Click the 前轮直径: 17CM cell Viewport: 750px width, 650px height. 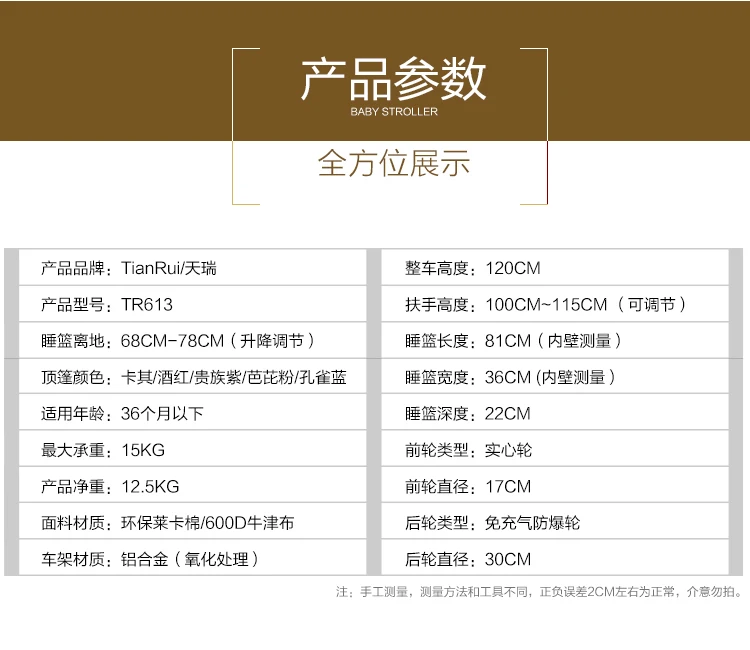(x=555, y=486)
